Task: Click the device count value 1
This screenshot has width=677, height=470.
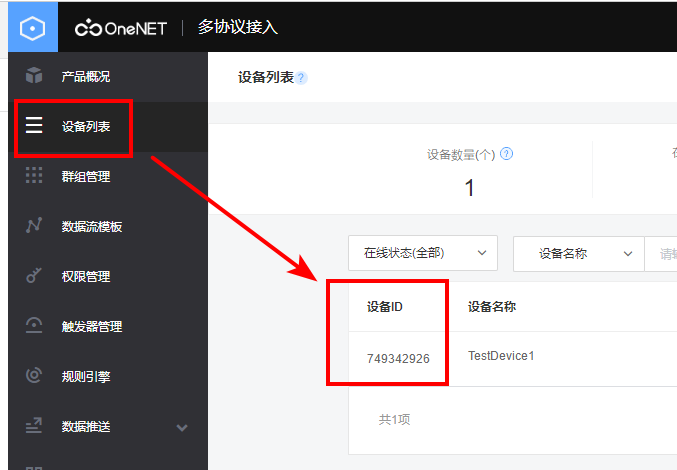Action: (x=470, y=188)
